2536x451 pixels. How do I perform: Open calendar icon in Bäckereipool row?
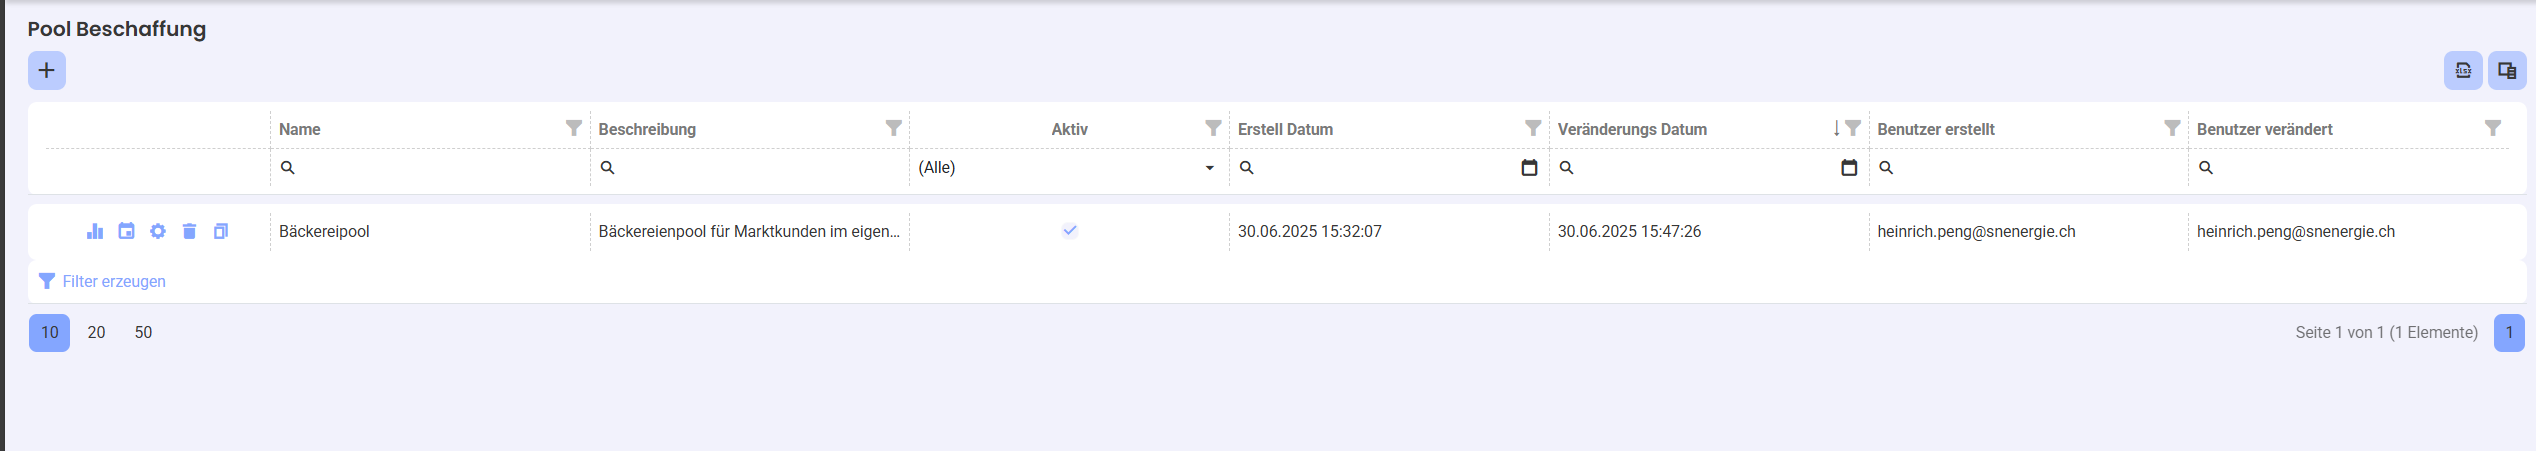pyautogui.click(x=126, y=231)
